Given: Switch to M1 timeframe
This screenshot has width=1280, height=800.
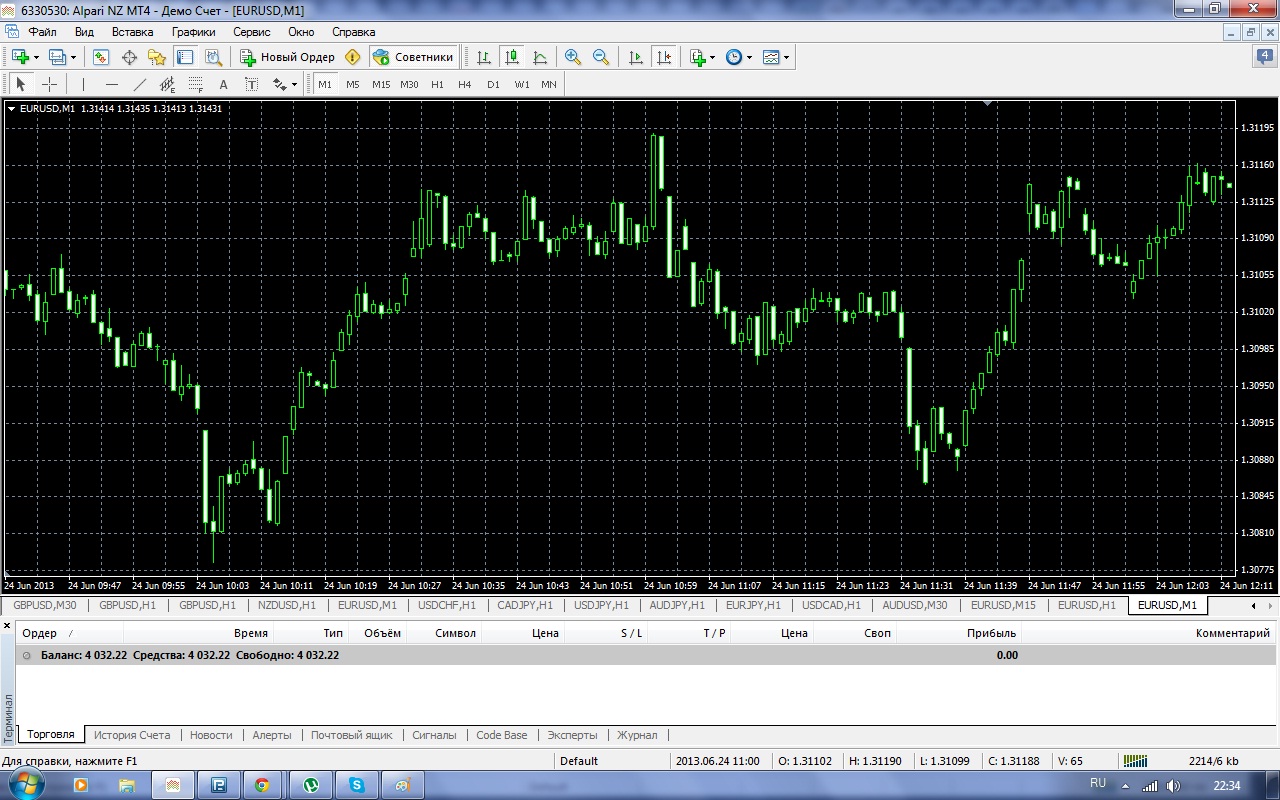Looking at the screenshot, I should point(325,85).
